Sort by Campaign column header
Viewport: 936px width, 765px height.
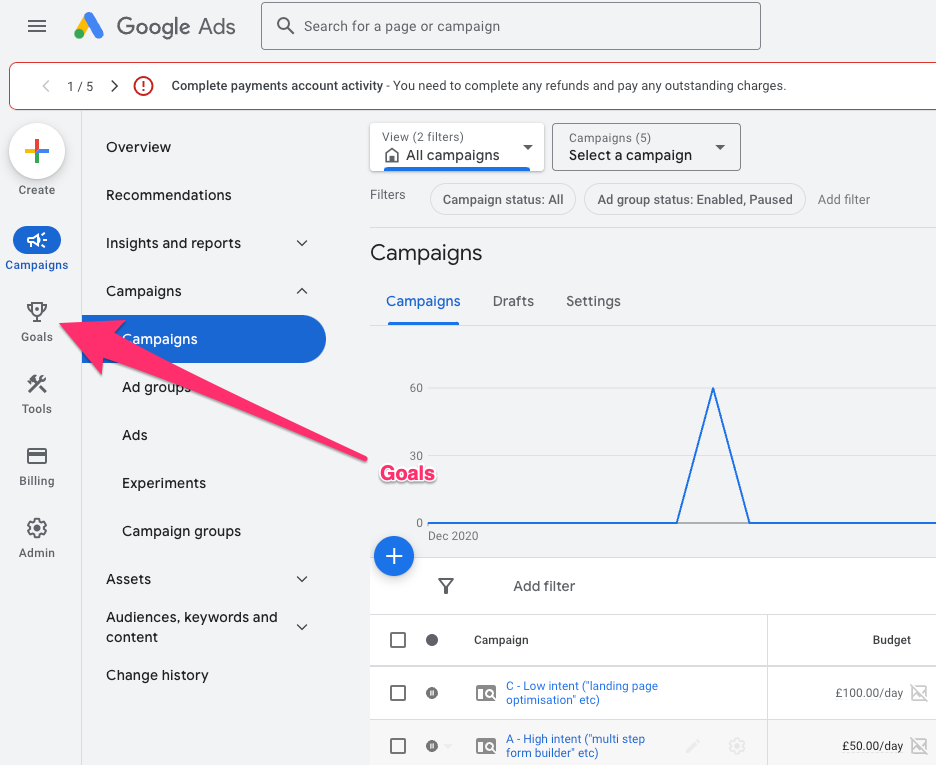click(501, 640)
